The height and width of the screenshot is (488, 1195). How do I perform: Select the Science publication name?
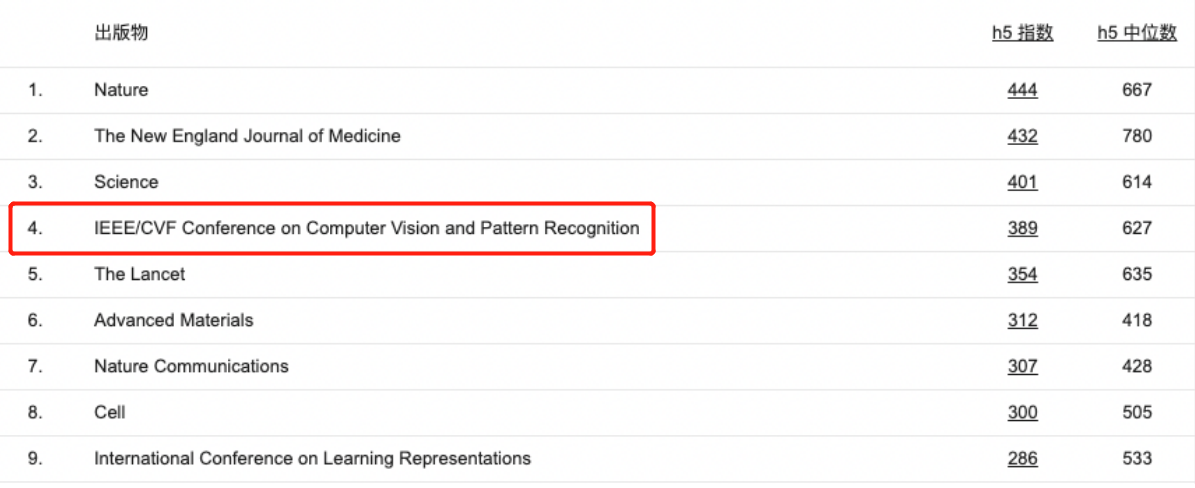coord(126,182)
